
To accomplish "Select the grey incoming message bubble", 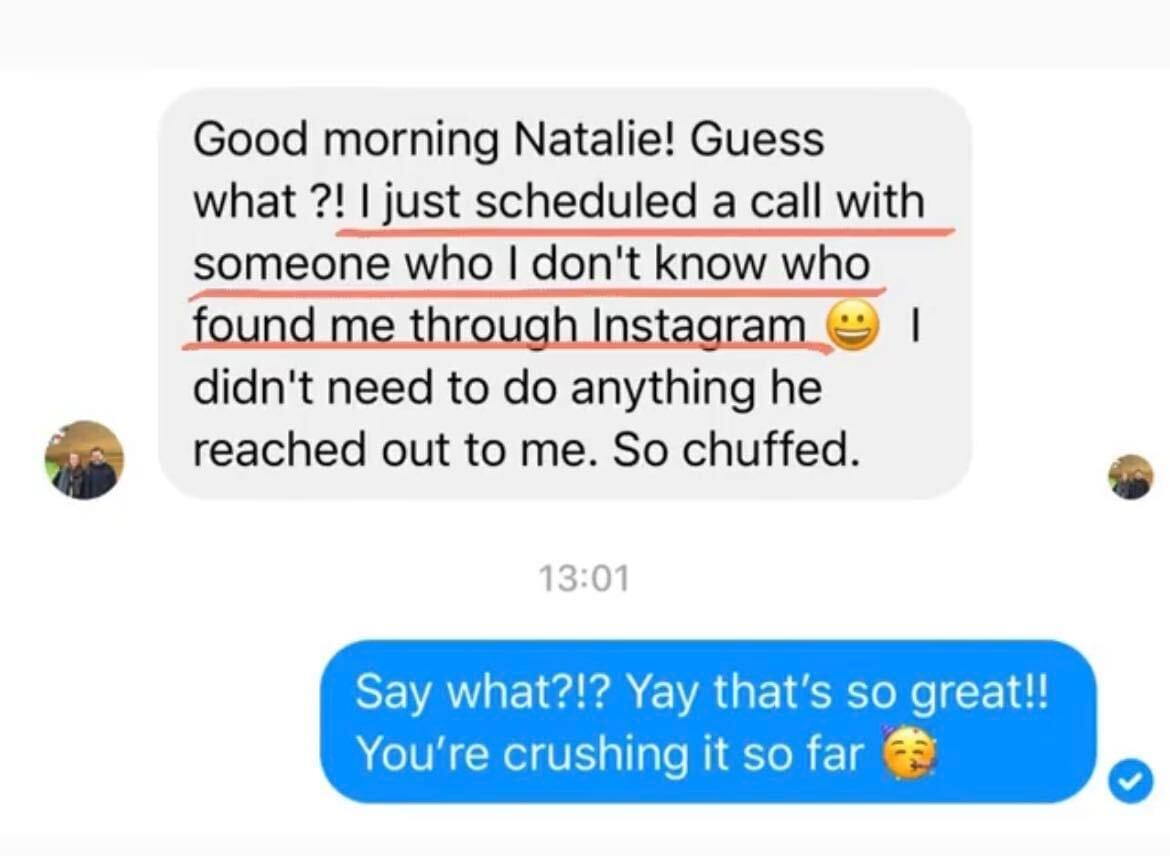I will (x=565, y=294).
